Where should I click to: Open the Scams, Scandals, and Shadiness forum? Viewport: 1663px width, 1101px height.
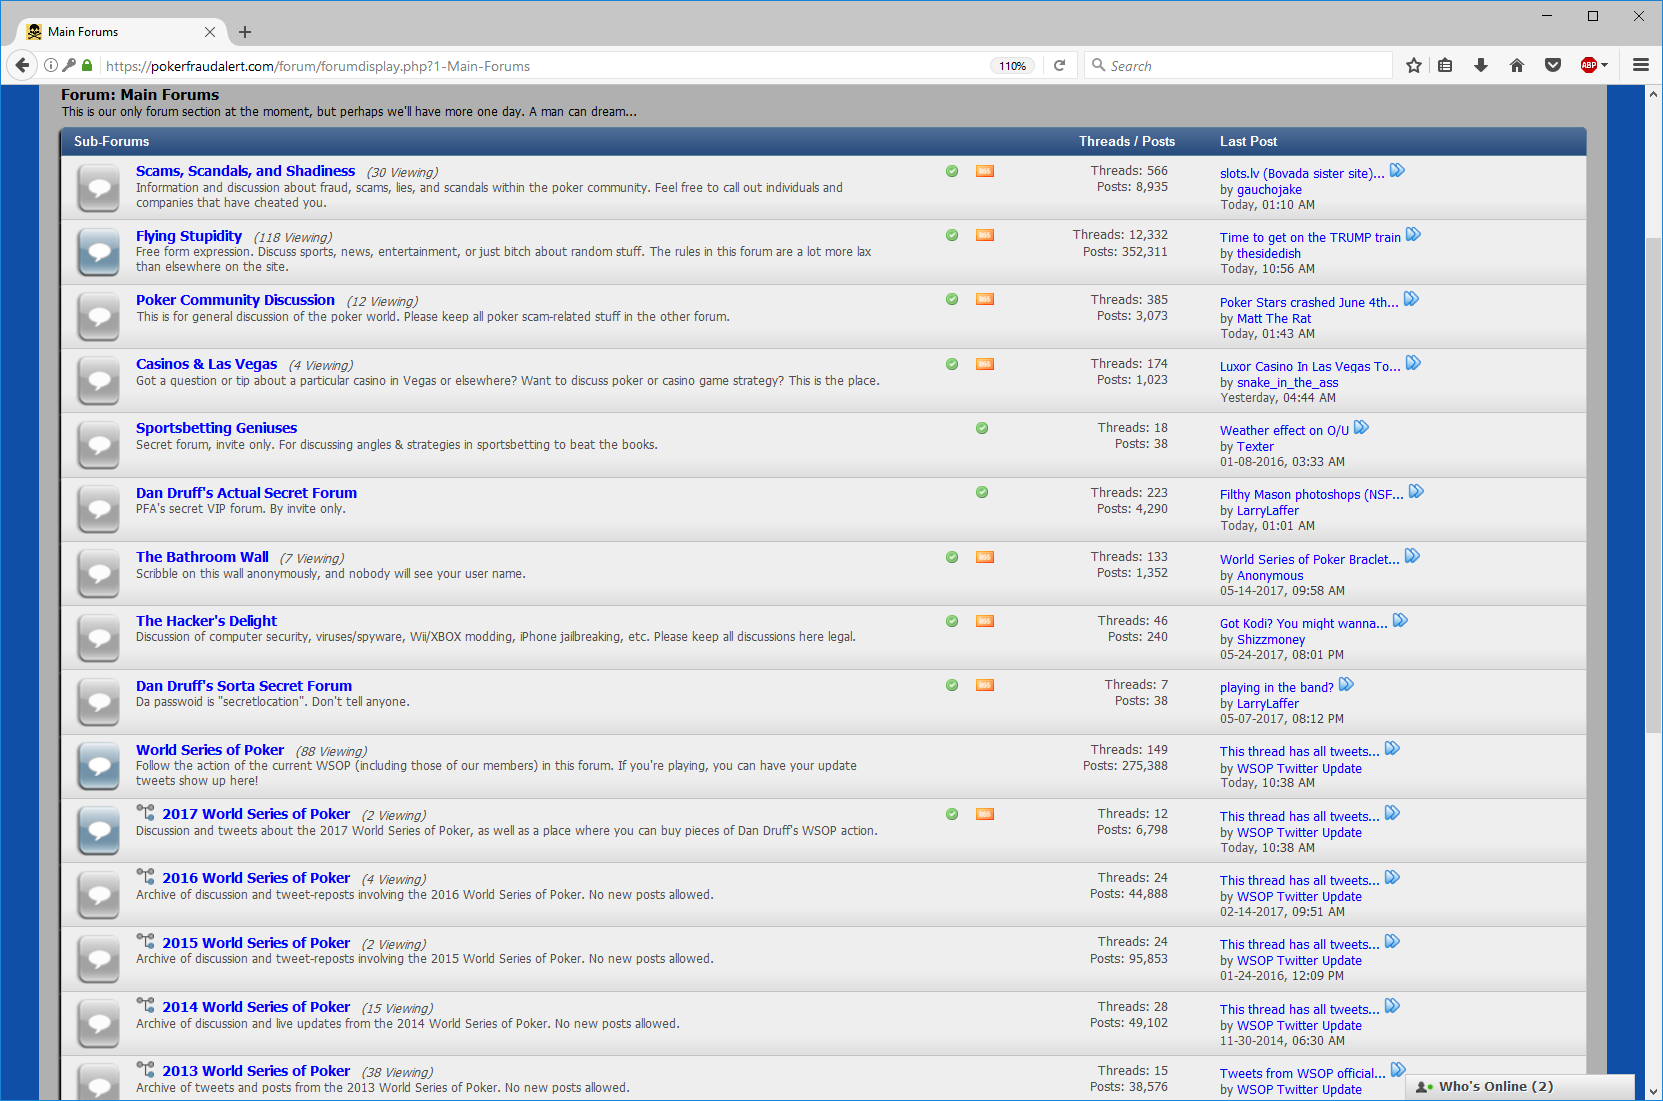[245, 171]
